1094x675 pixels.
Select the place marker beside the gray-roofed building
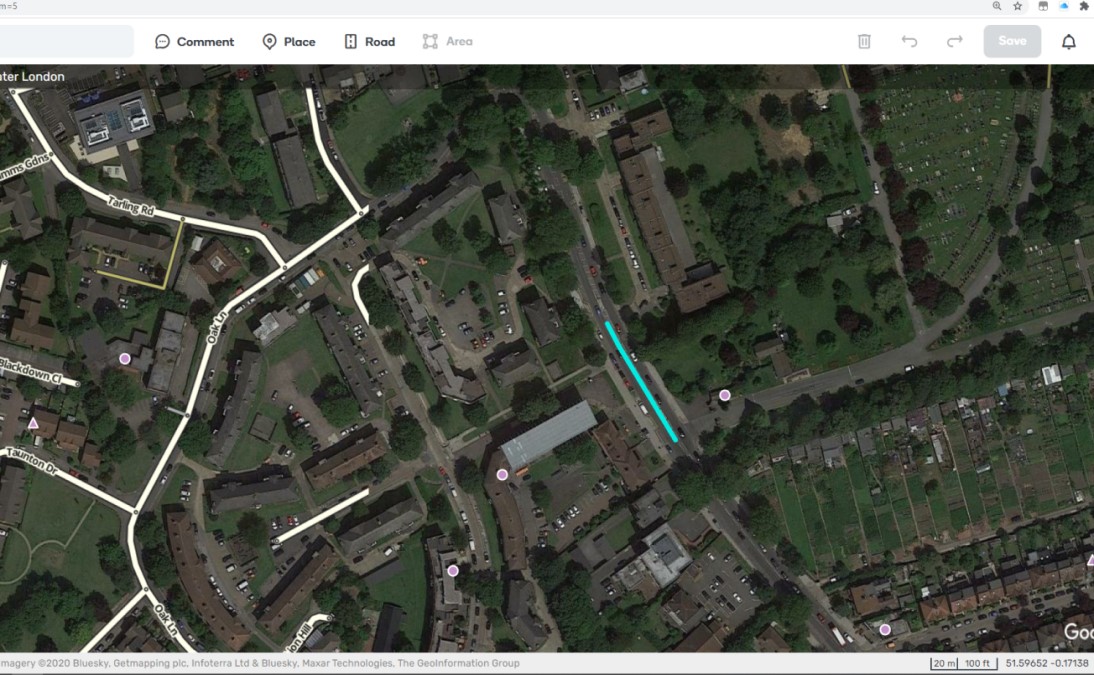click(502, 475)
